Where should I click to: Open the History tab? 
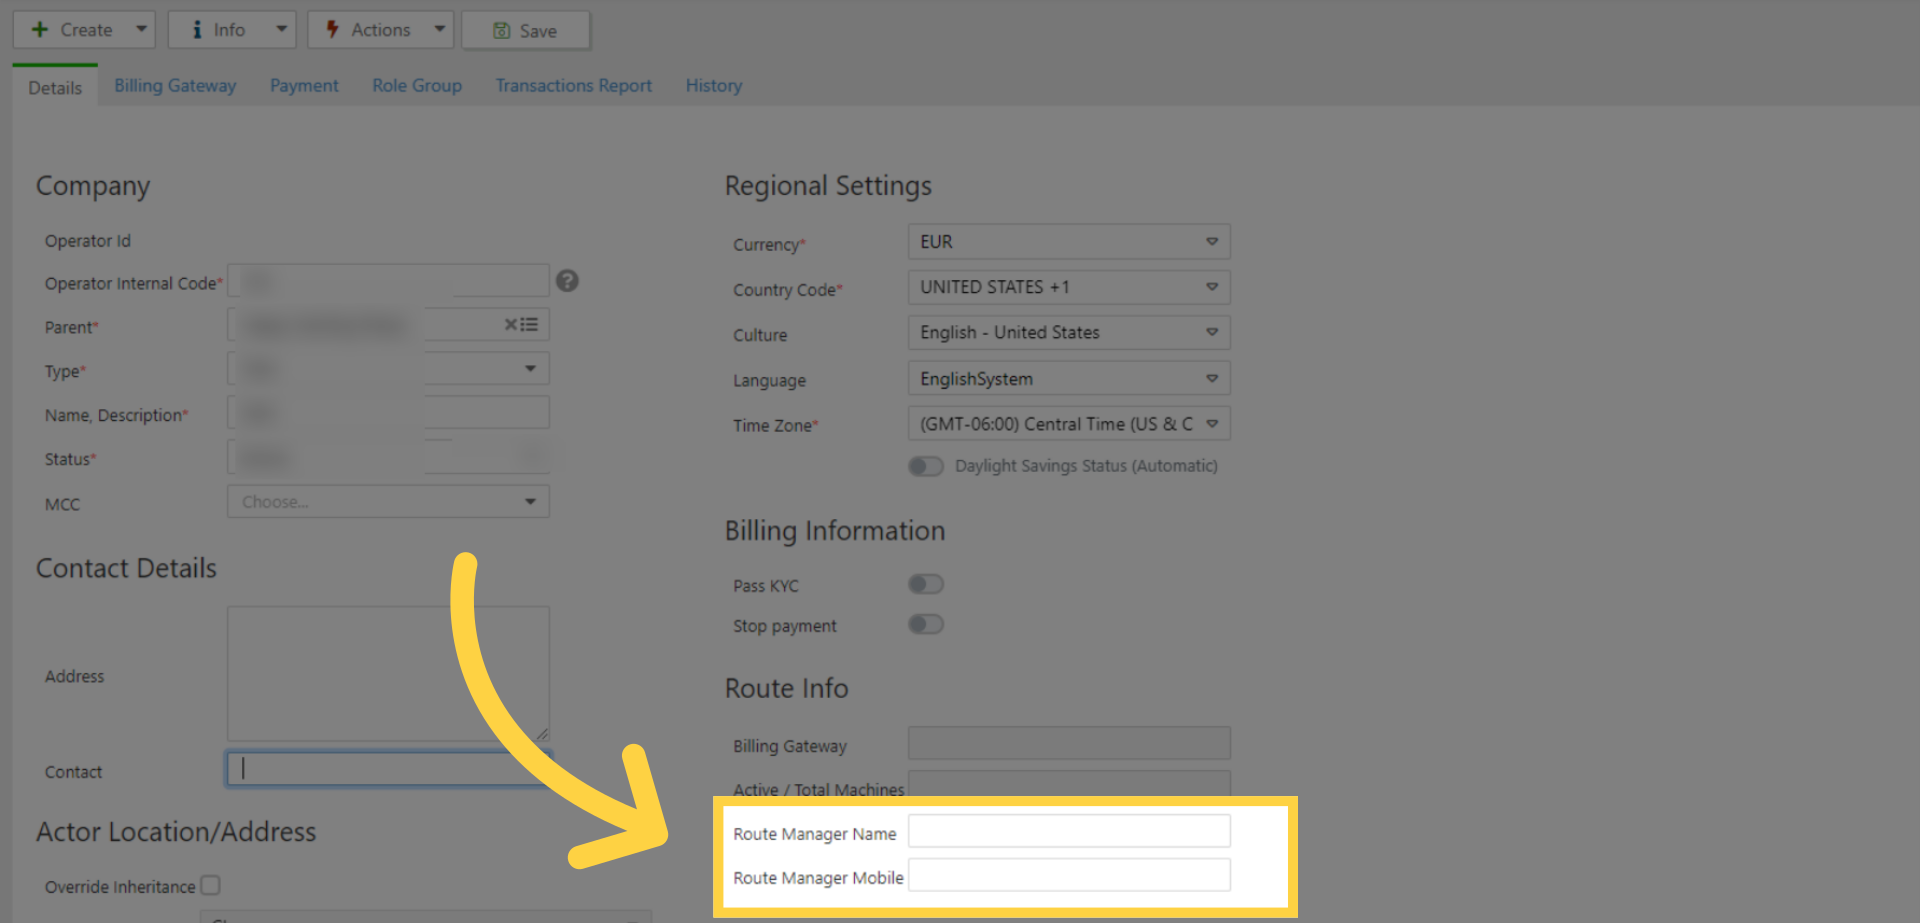click(x=714, y=86)
